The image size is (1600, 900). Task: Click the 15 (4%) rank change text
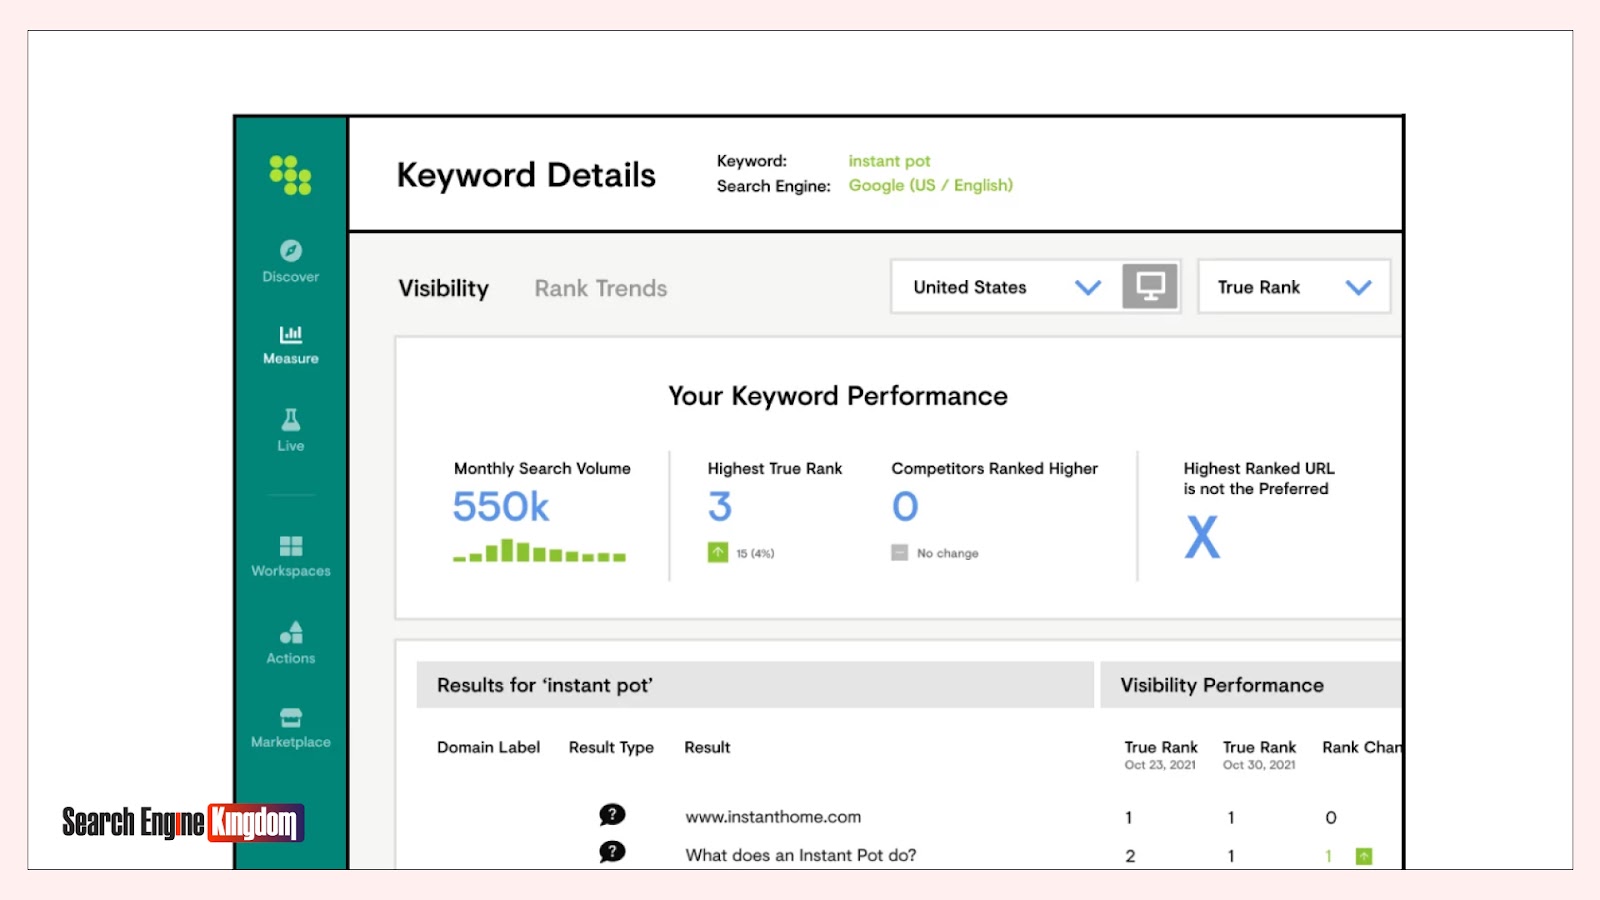755,553
